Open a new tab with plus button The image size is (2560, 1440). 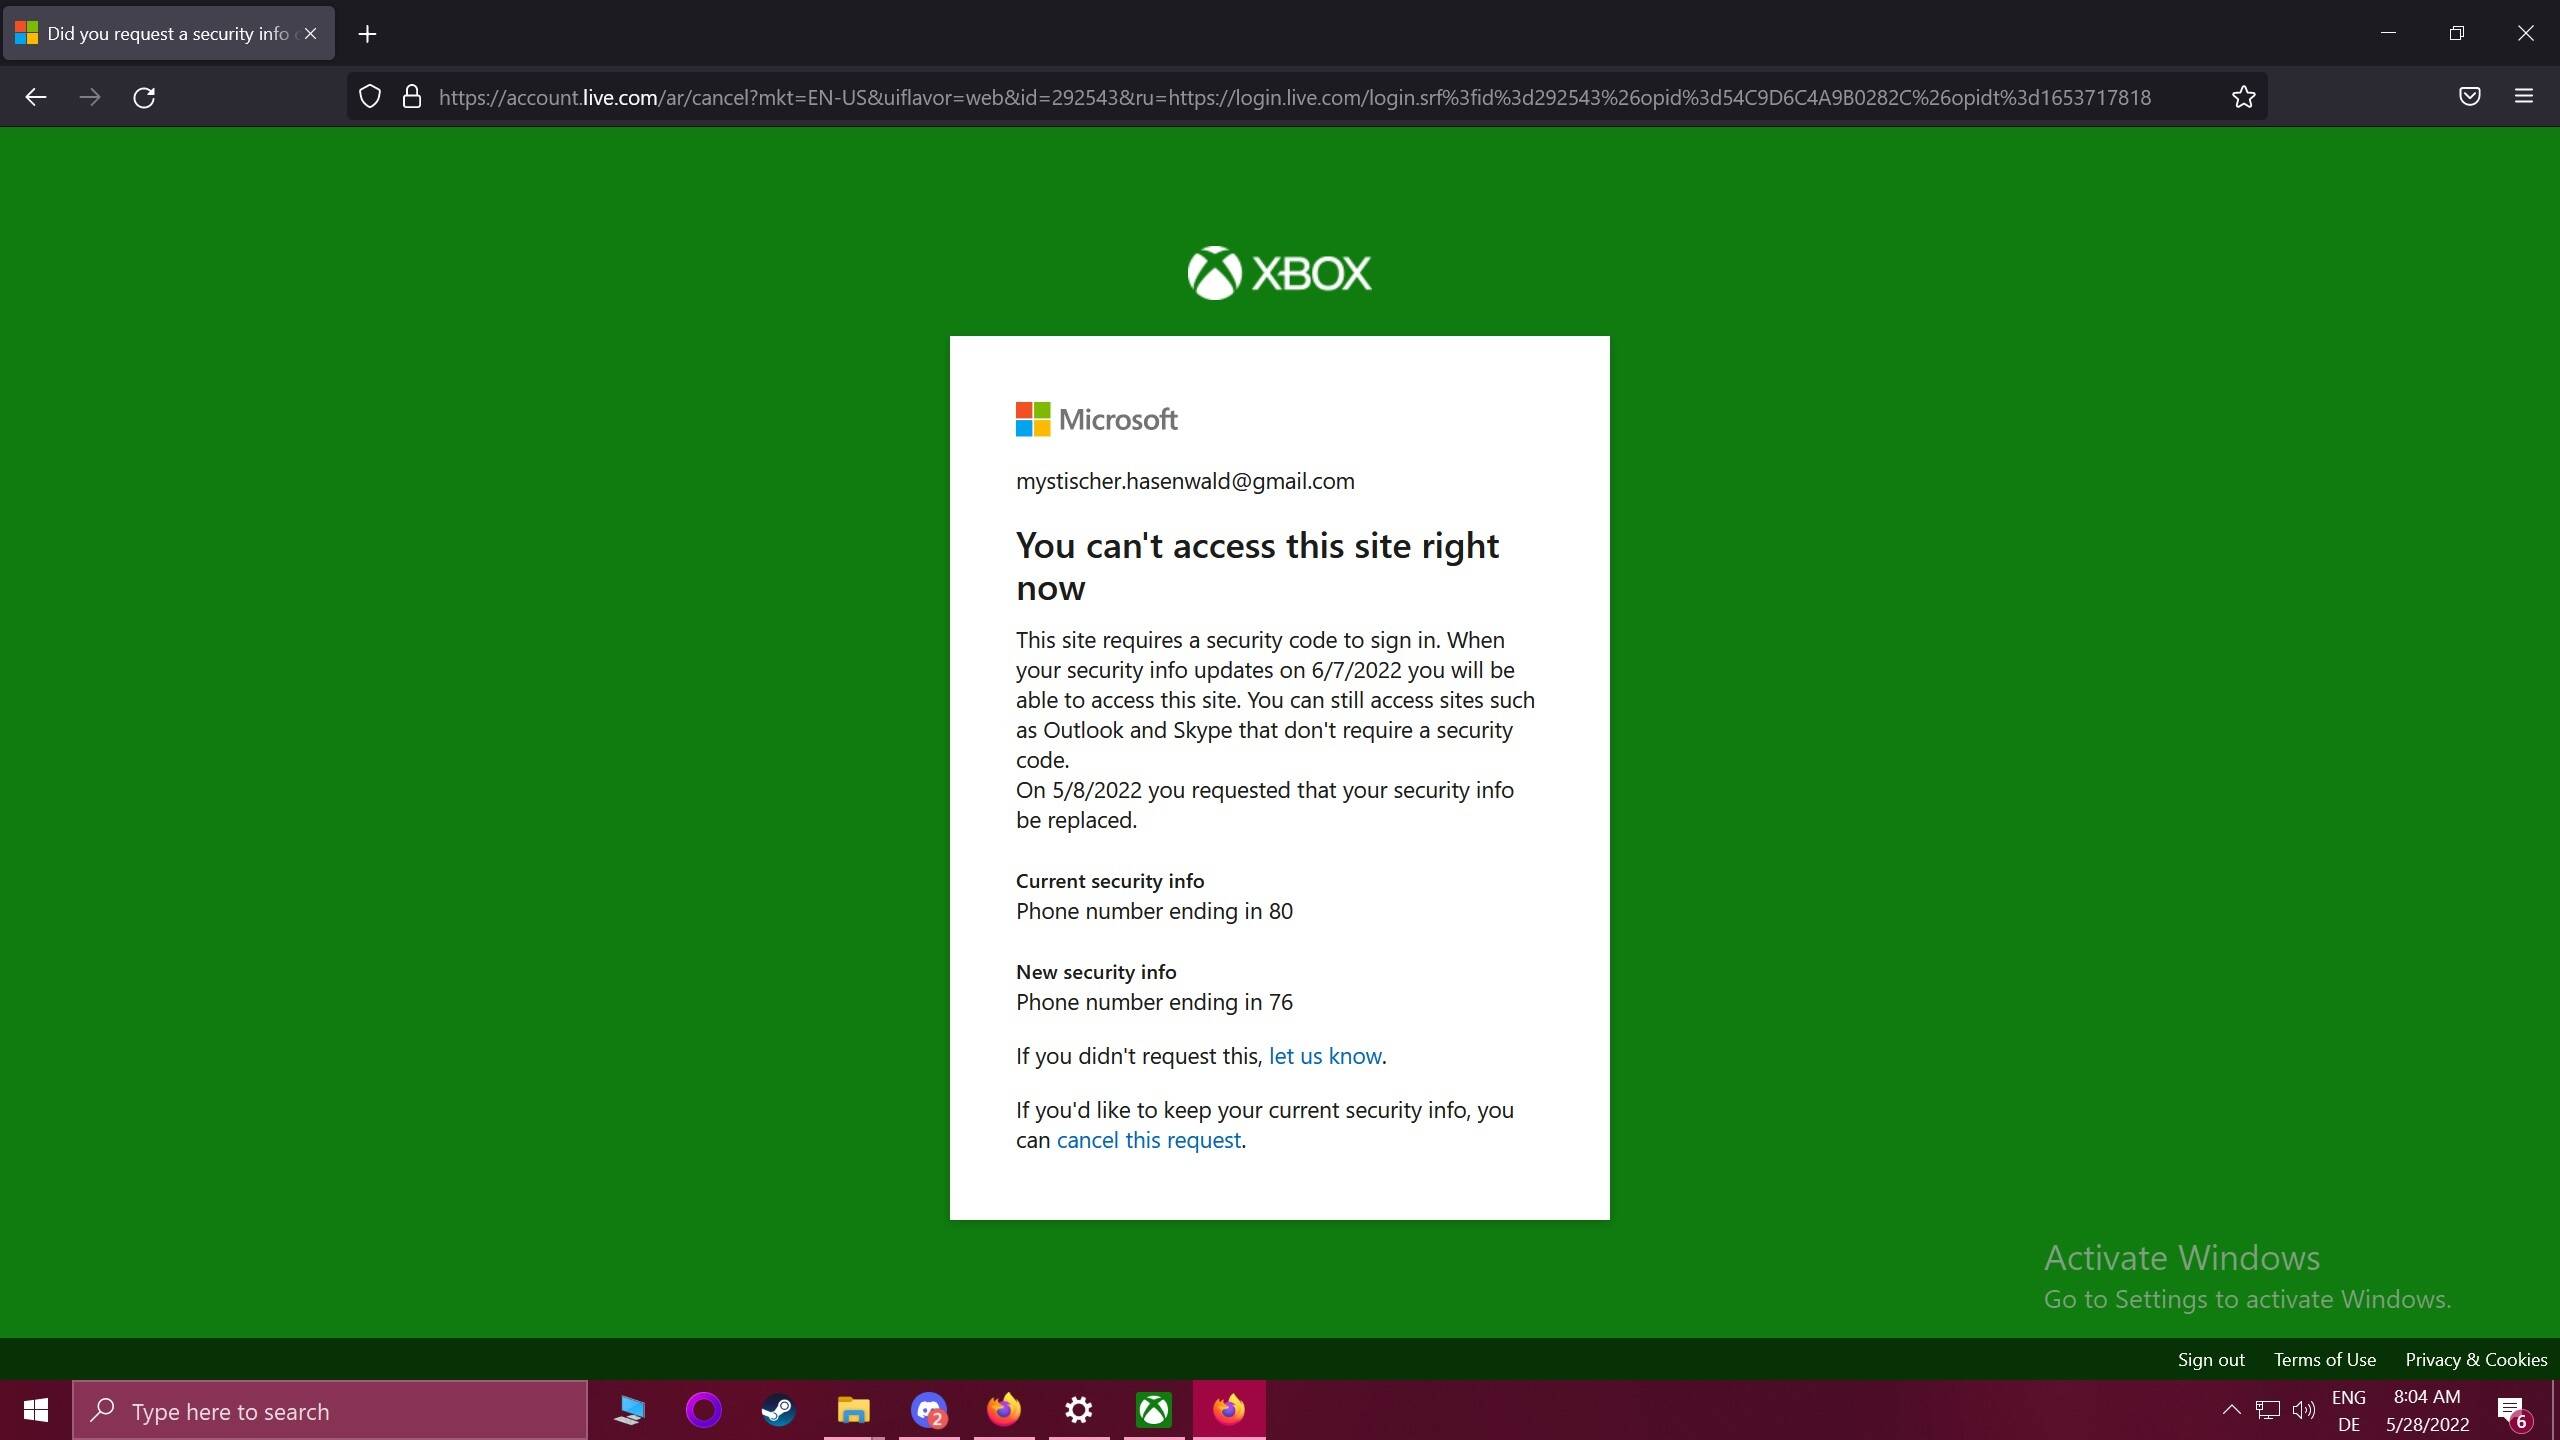coord(367,34)
